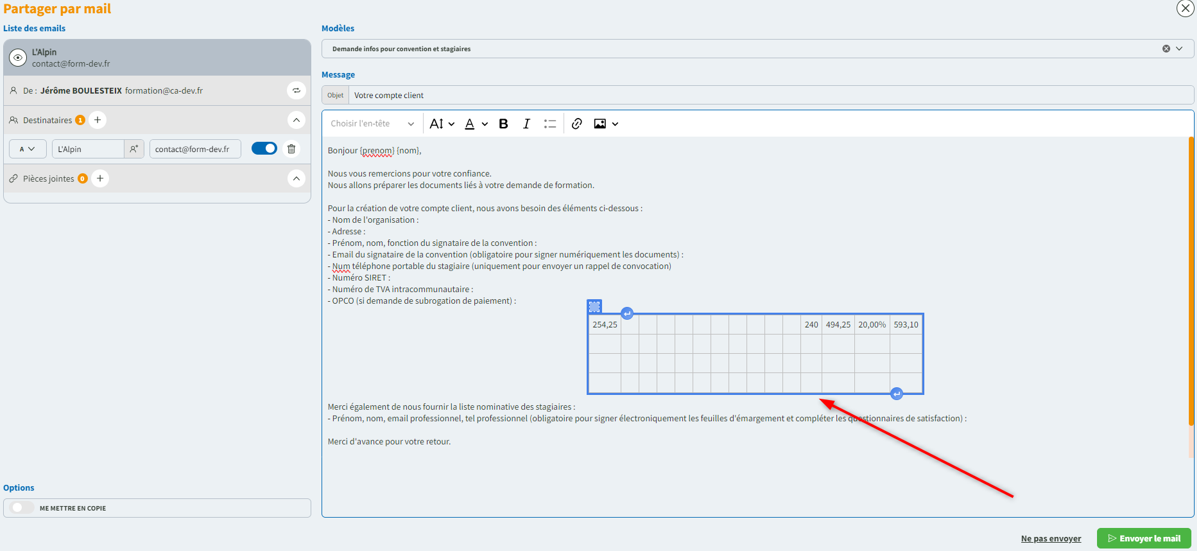The image size is (1197, 551).
Task: Open the image options dropdown arrow
Action: click(615, 124)
